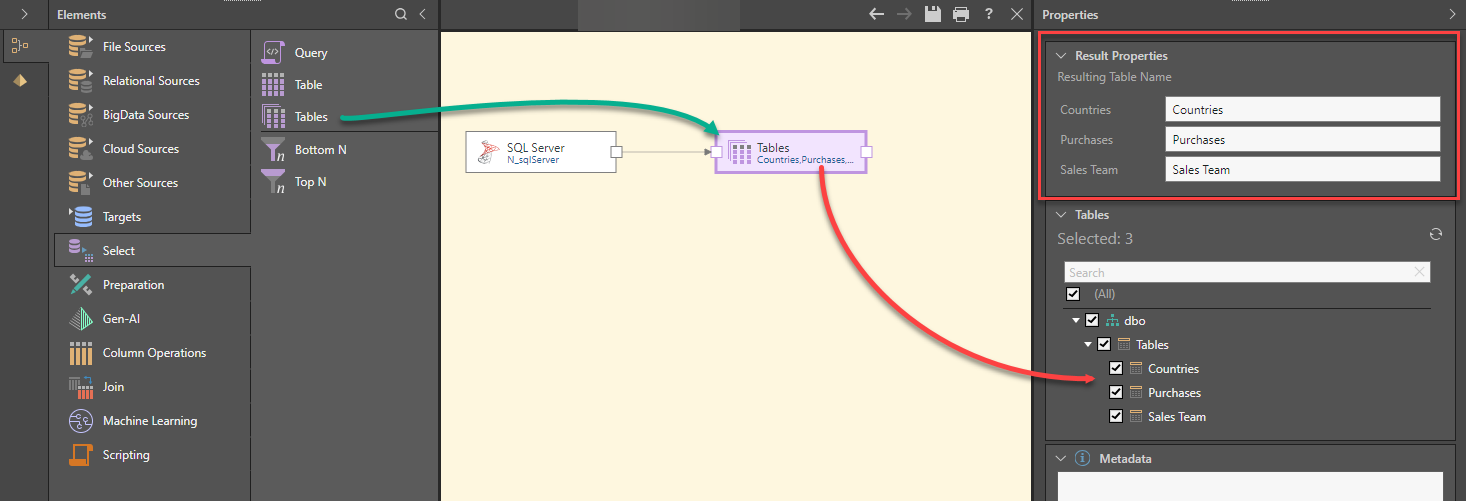Screen dimensions: 1466x501
Task: Refresh the tables list icon
Action: tap(1436, 234)
